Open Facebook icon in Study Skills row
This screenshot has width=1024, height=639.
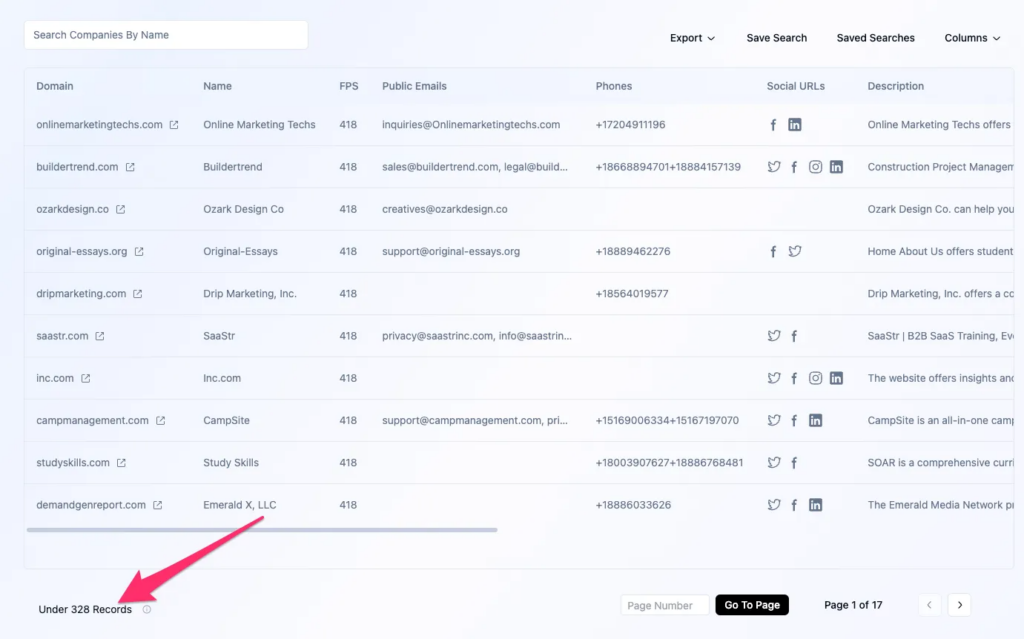click(794, 463)
